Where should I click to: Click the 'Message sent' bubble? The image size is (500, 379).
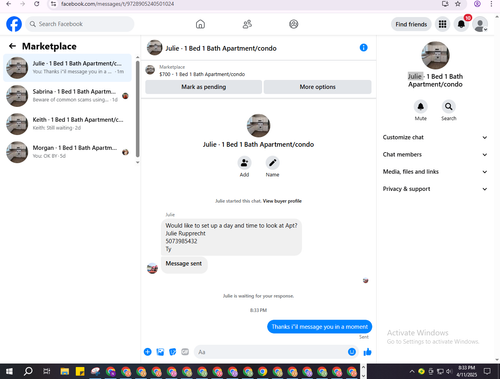pos(184,264)
